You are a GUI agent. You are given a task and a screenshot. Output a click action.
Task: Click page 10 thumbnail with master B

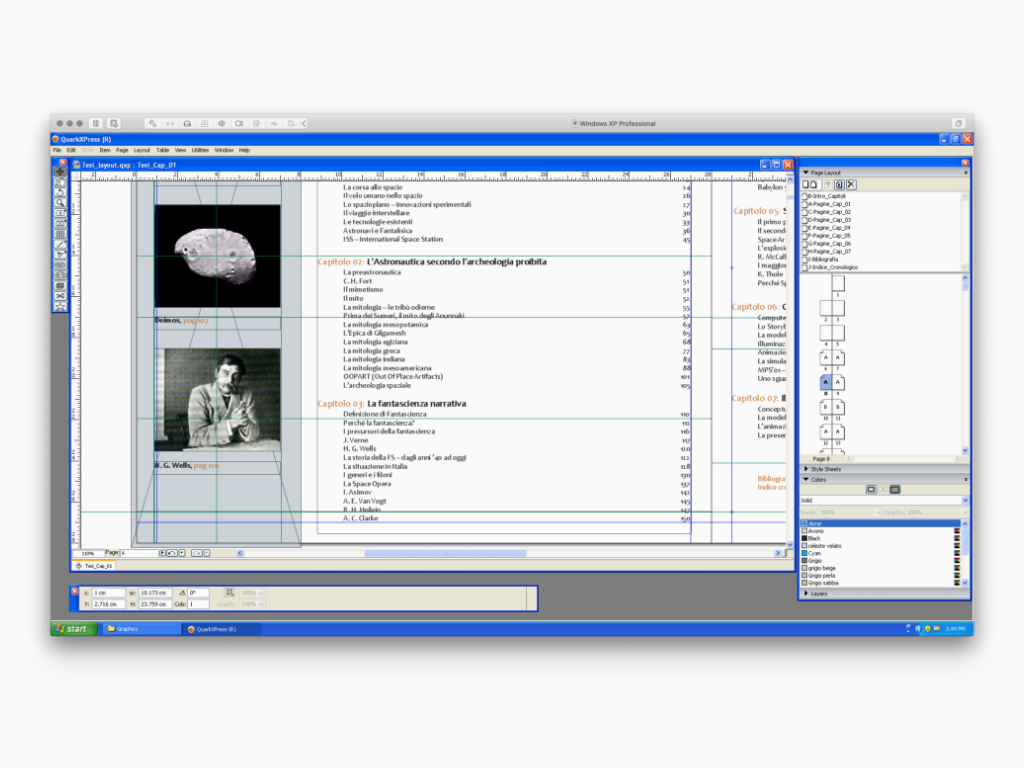825,407
